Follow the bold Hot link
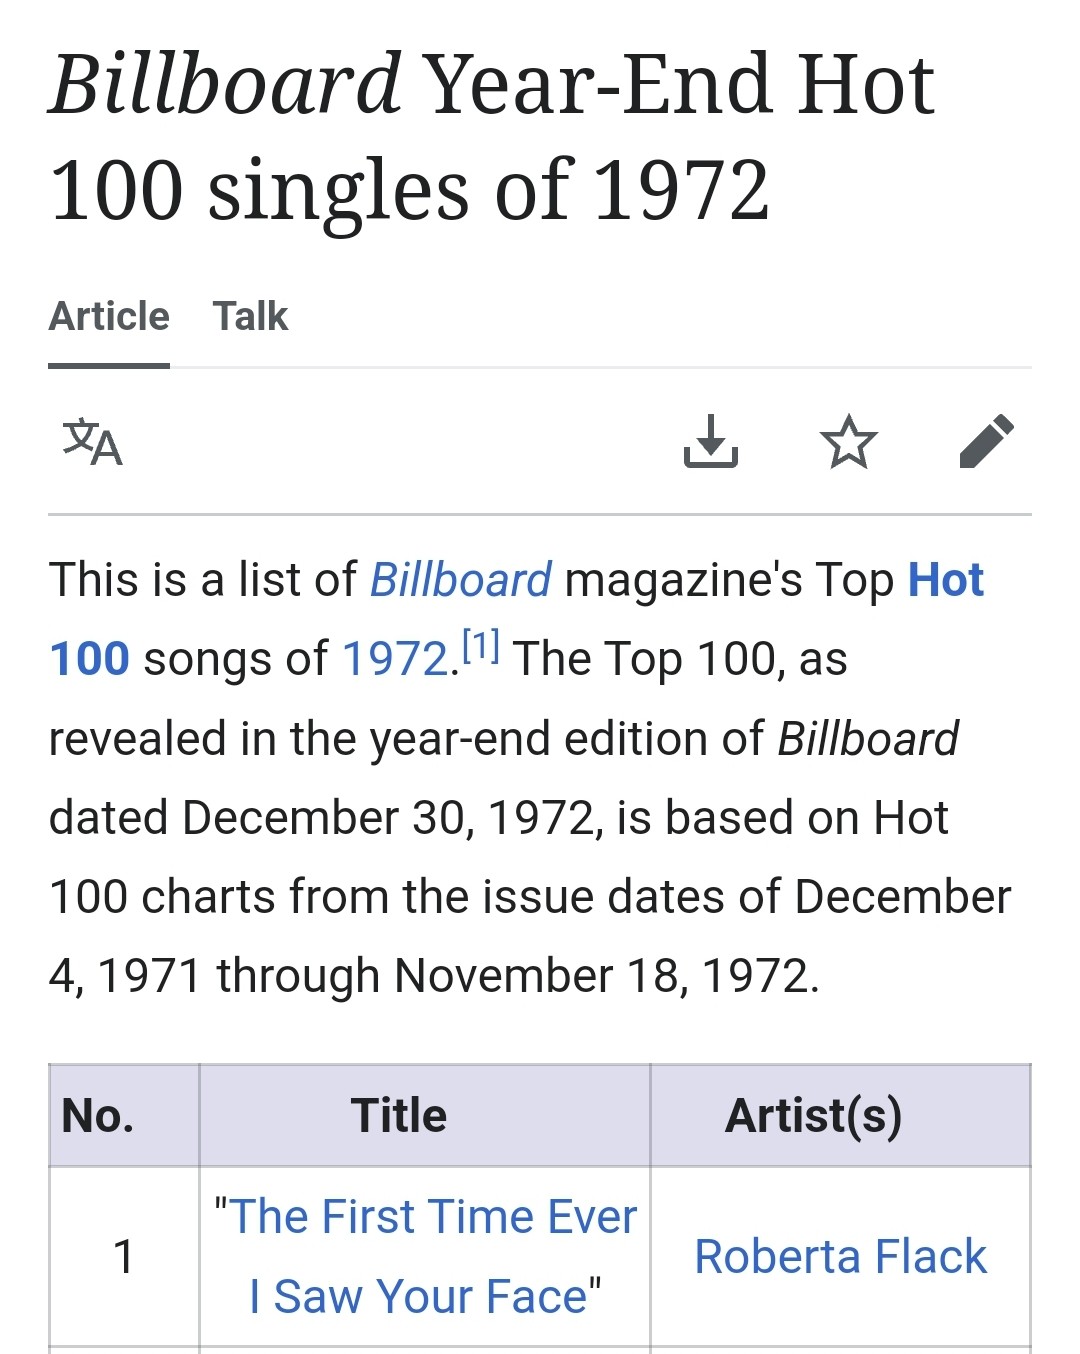 point(946,580)
